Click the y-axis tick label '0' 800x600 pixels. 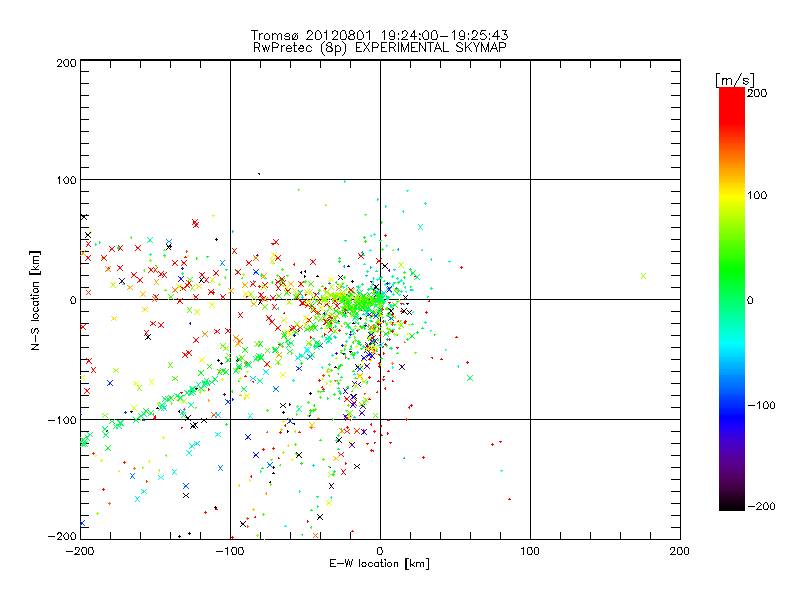(x=73, y=301)
